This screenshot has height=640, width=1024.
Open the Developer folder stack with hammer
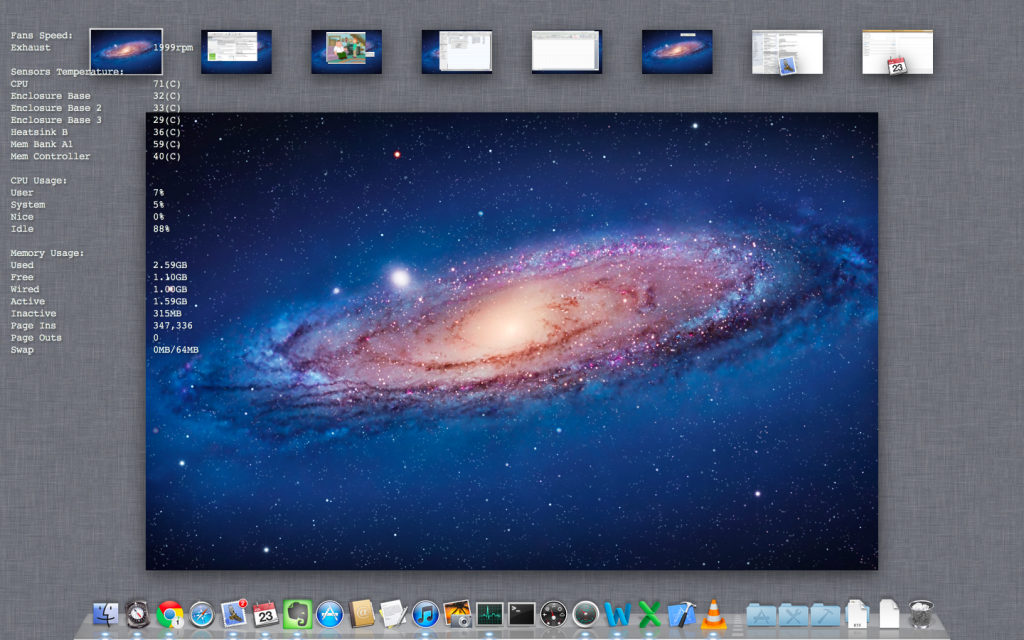tap(825, 615)
